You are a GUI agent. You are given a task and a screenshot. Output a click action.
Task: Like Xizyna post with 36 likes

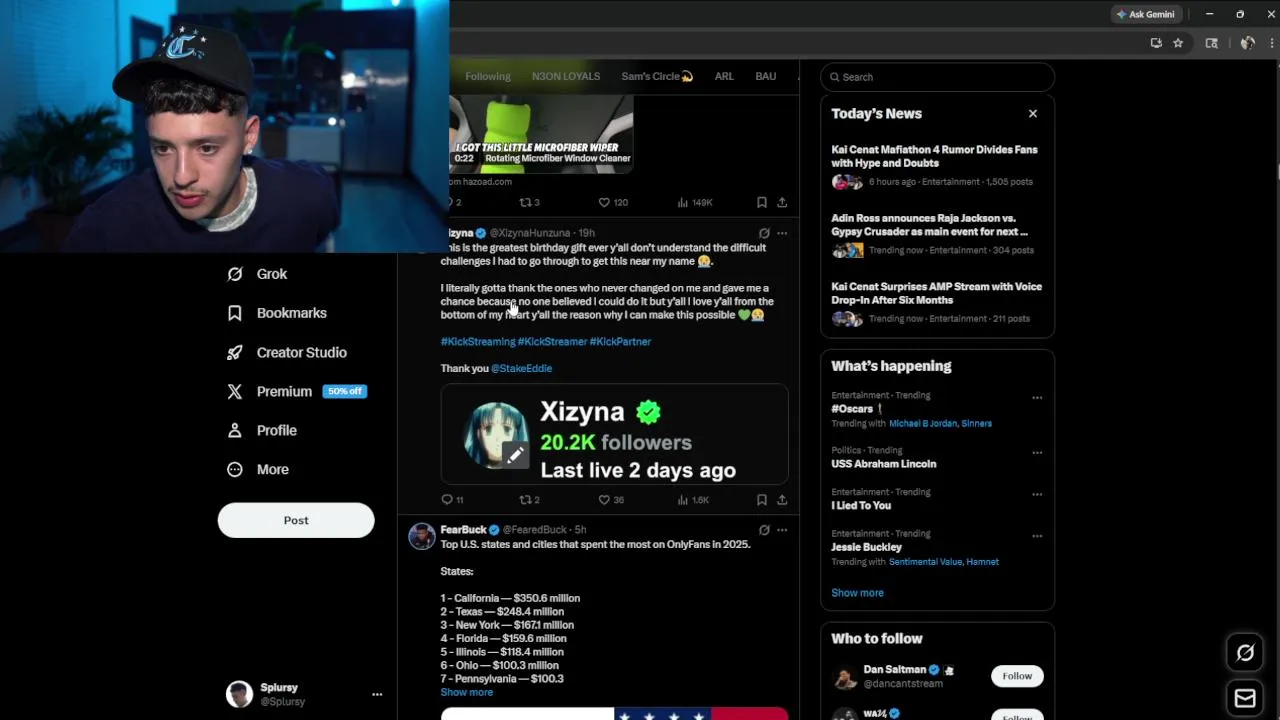610,499
